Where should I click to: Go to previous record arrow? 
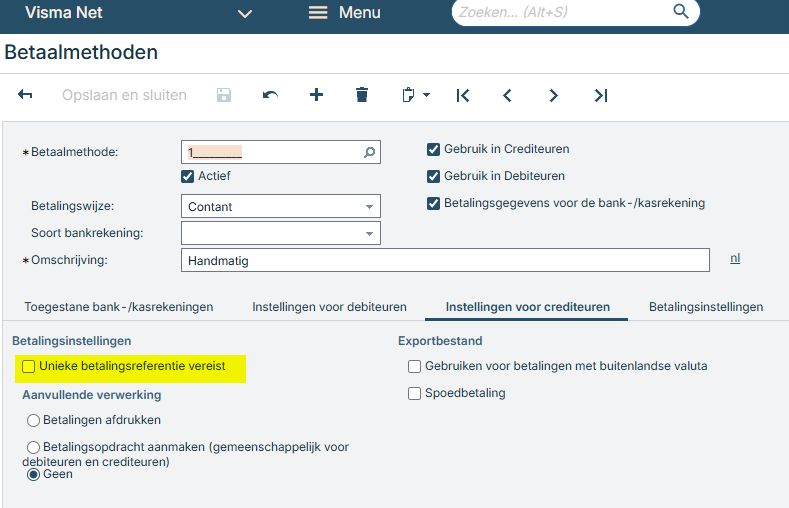tap(508, 95)
